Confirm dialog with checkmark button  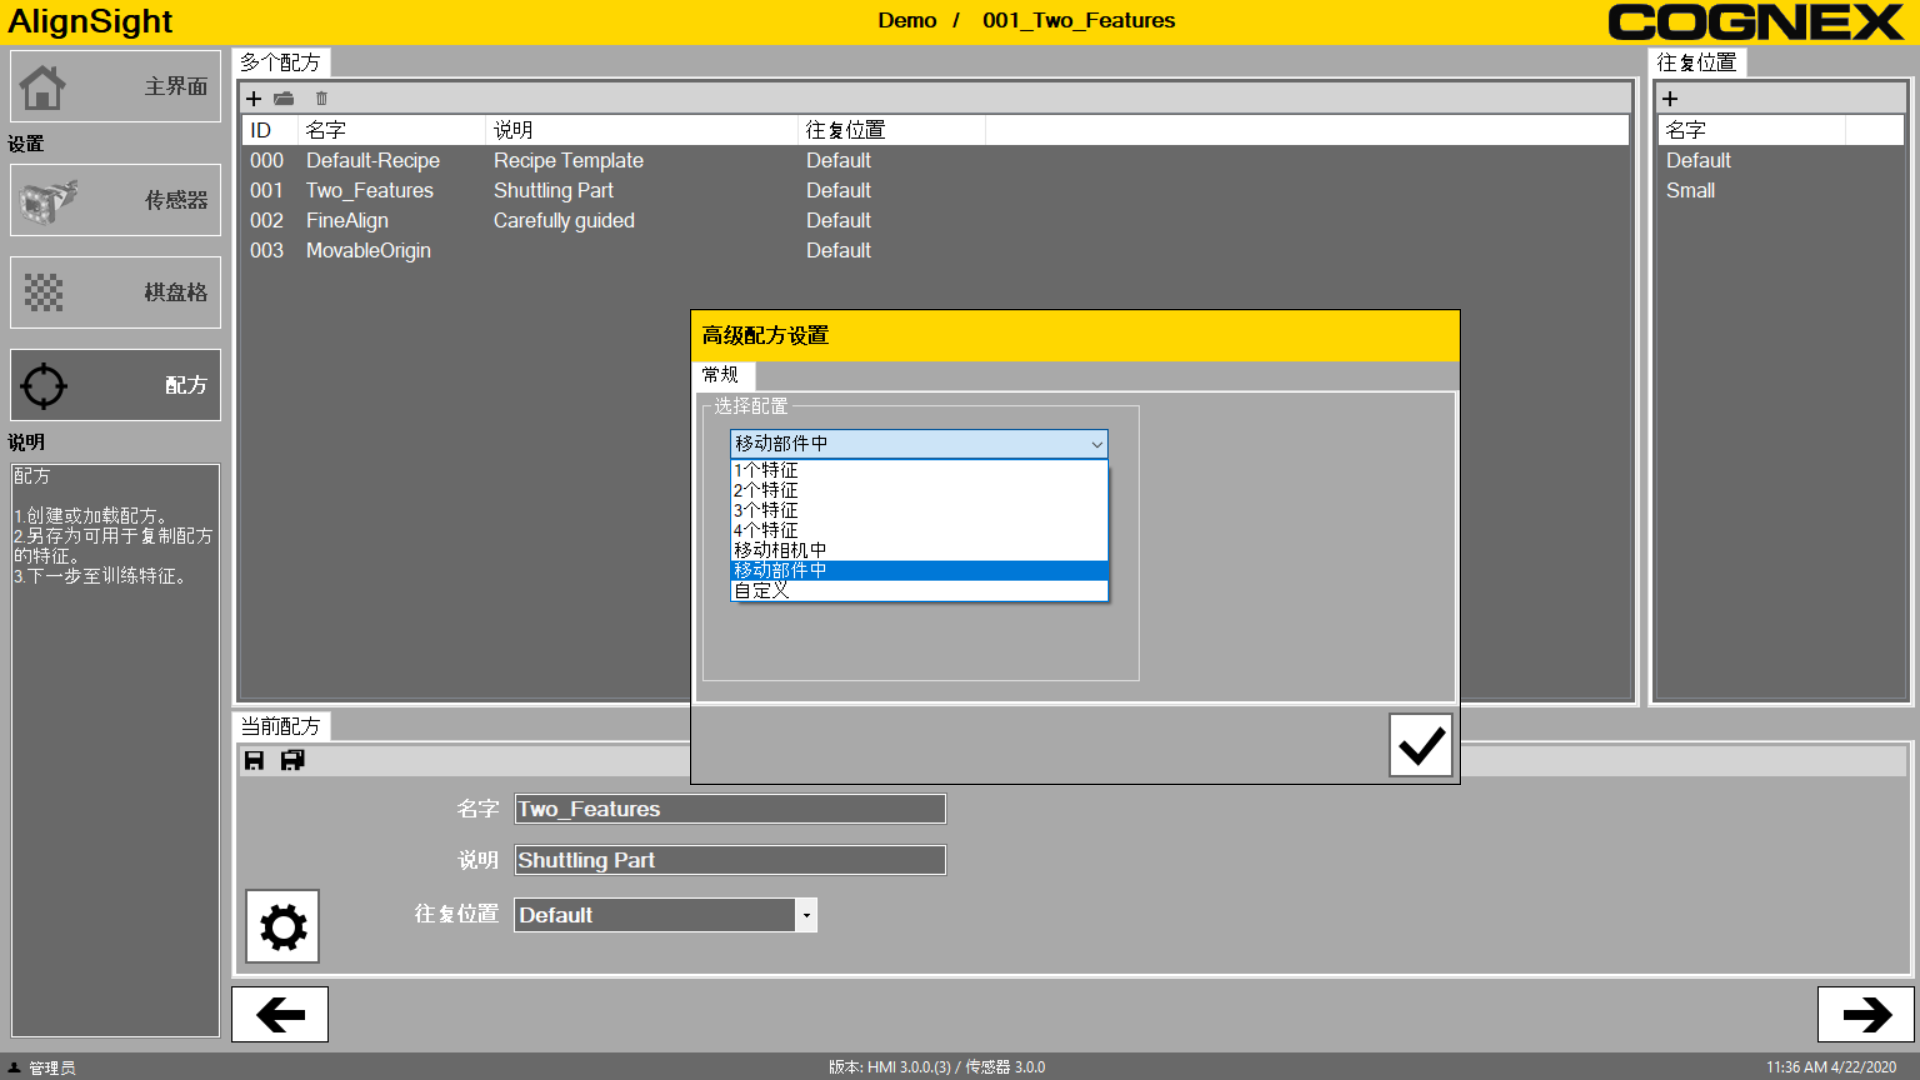[1420, 745]
